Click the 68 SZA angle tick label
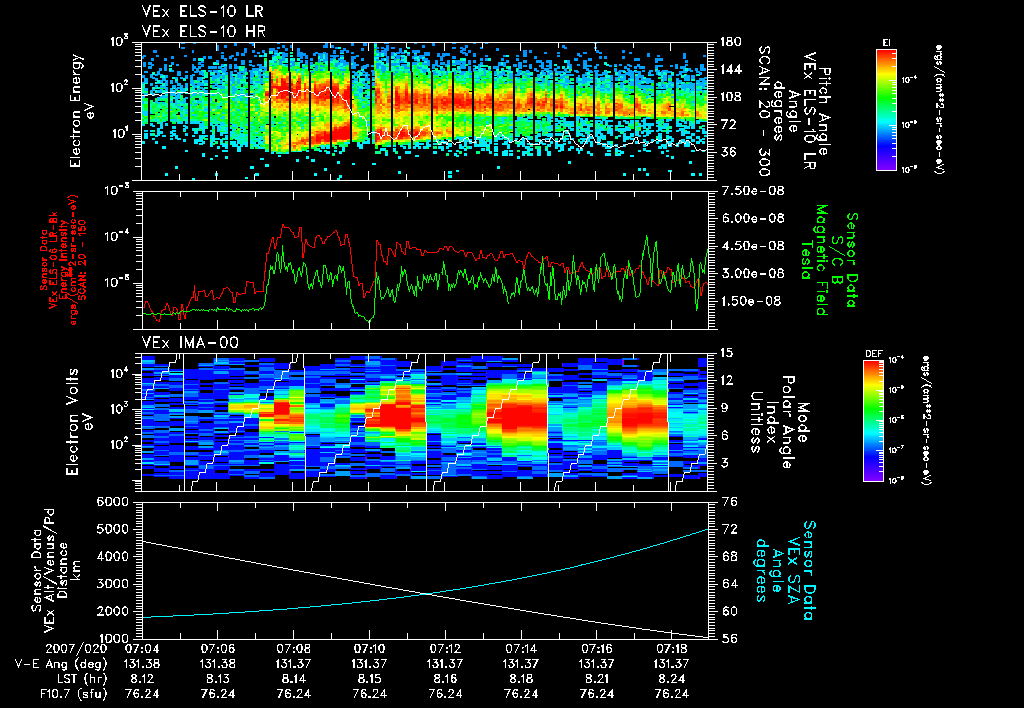Viewport: 1024px width, 708px height. (730, 557)
